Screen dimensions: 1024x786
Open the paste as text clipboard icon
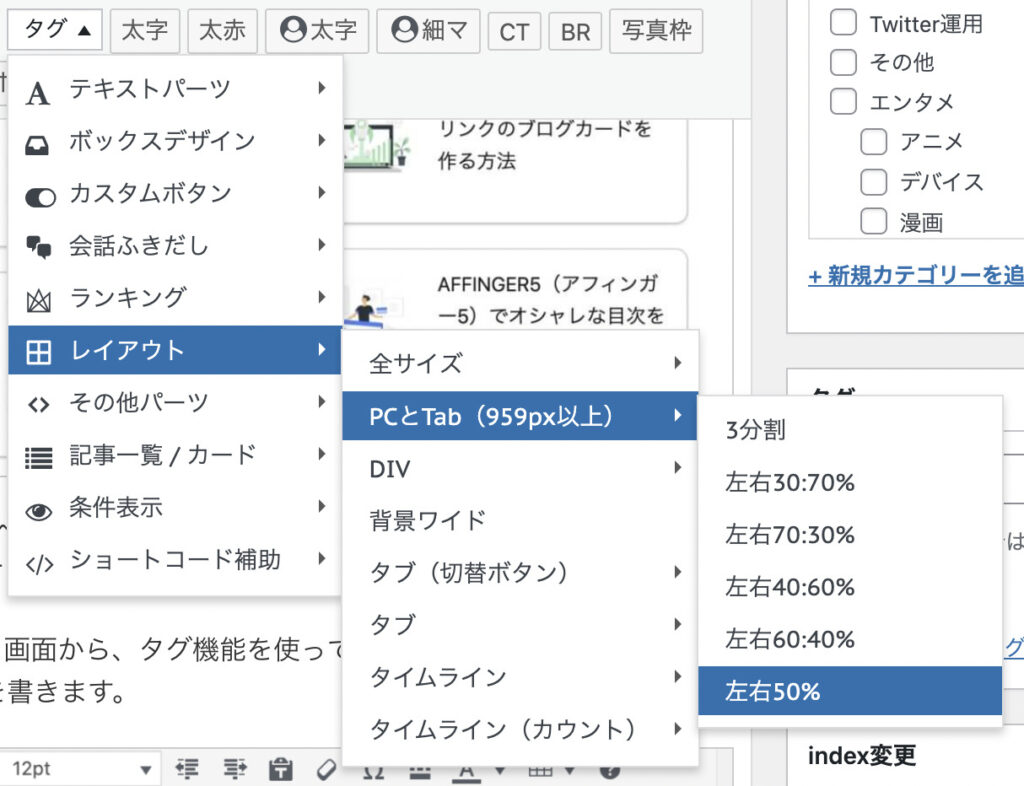(281, 770)
